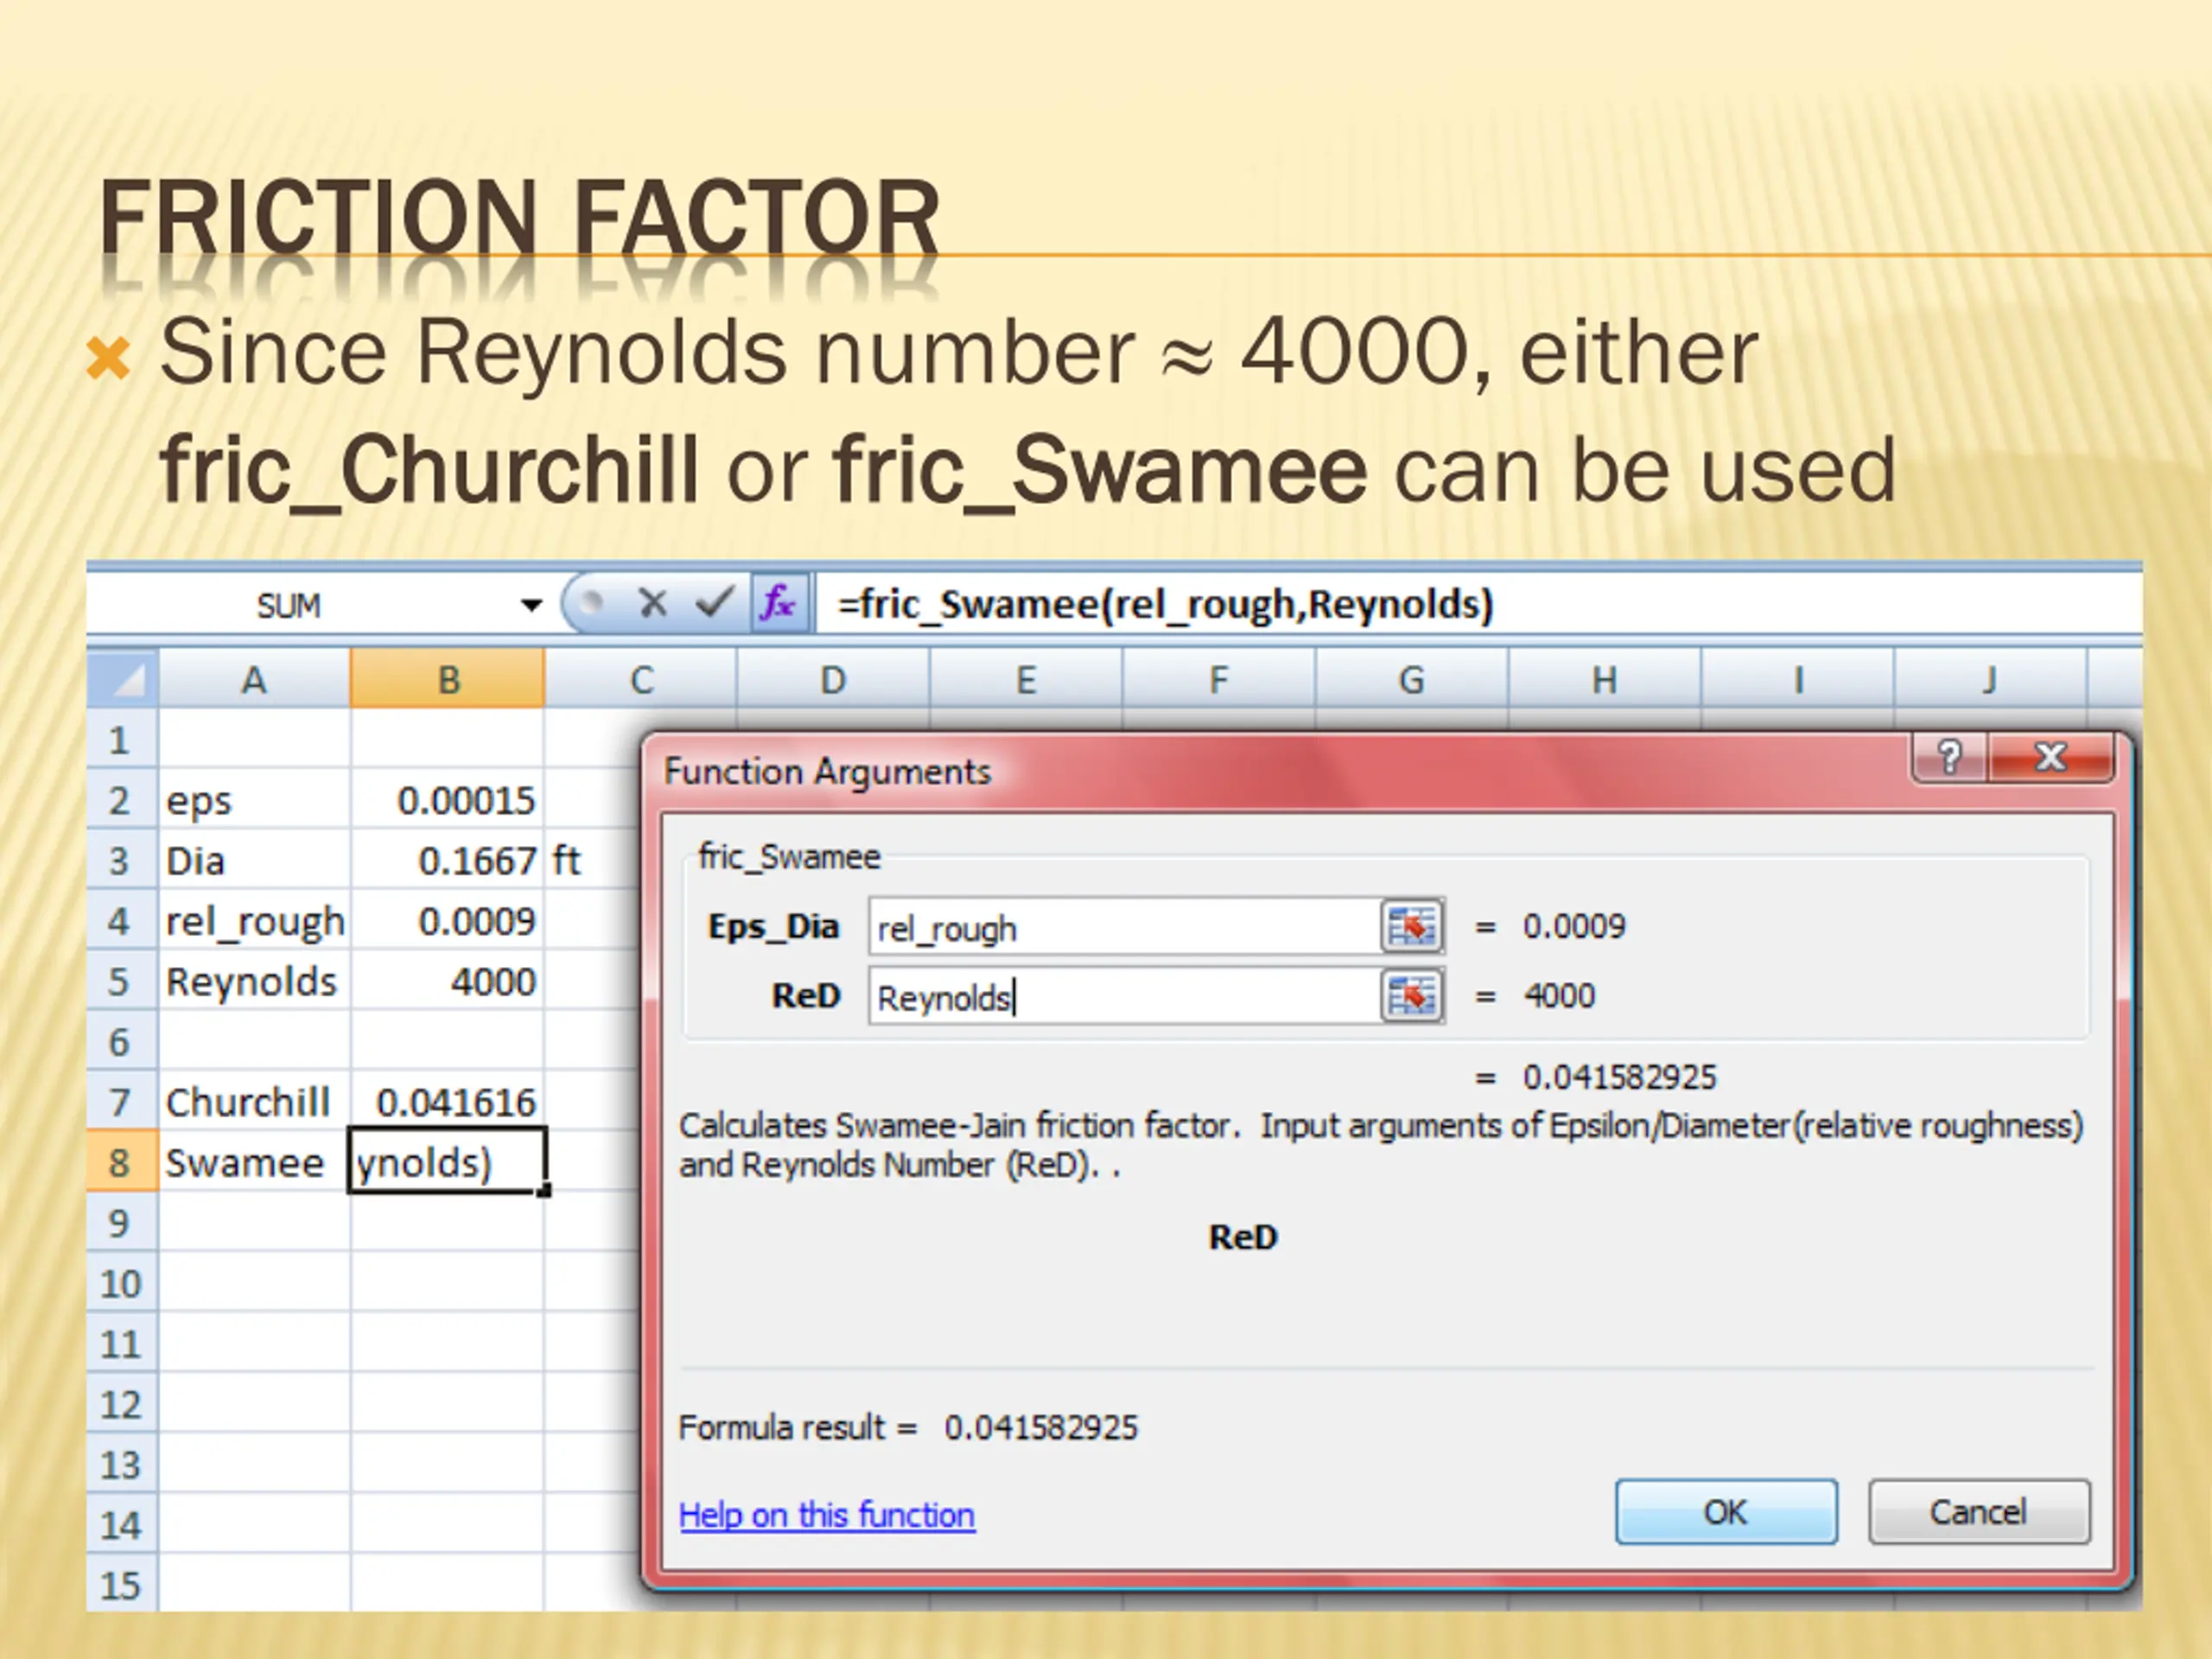Select column J header
Viewport: 2212px width, 1659px height.
click(x=1990, y=680)
